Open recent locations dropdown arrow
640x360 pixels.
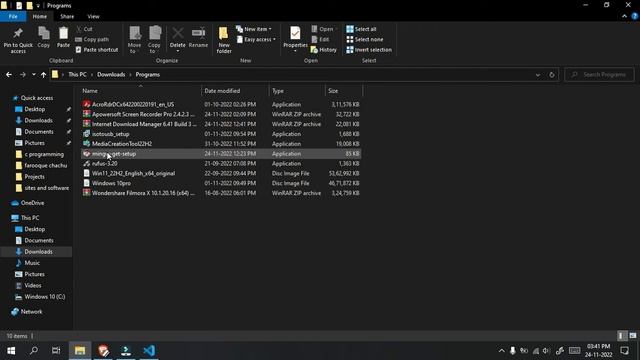point(33,75)
